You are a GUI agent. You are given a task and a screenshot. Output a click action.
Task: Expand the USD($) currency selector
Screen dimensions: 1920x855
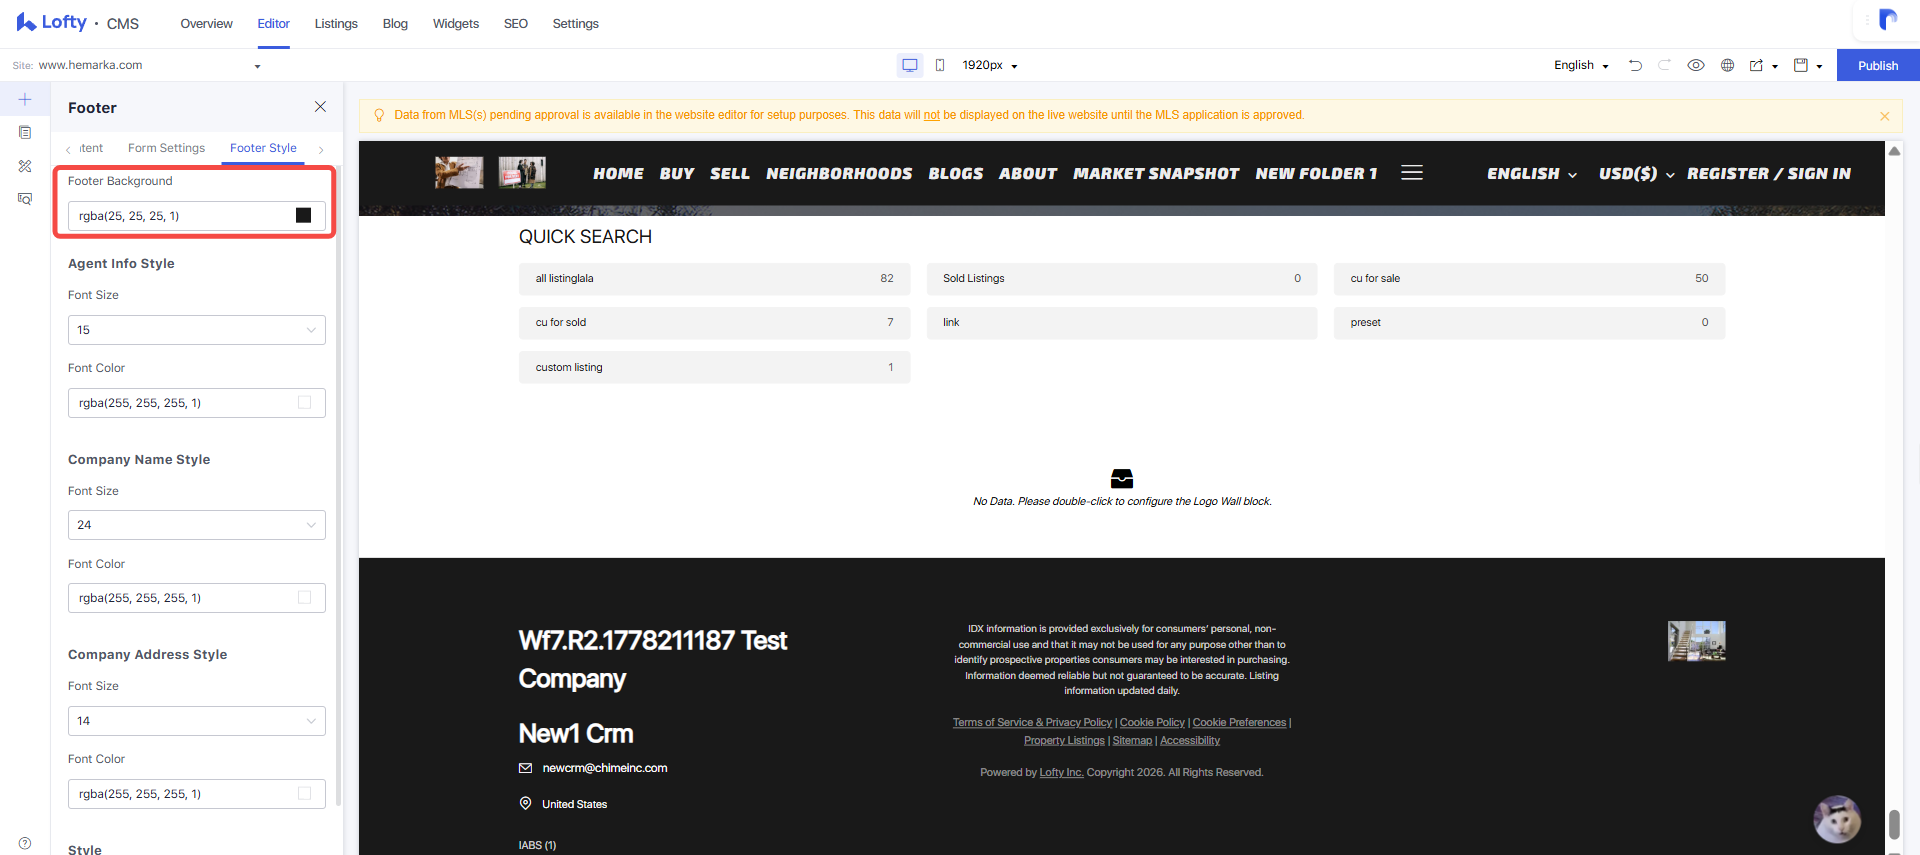tap(1636, 173)
